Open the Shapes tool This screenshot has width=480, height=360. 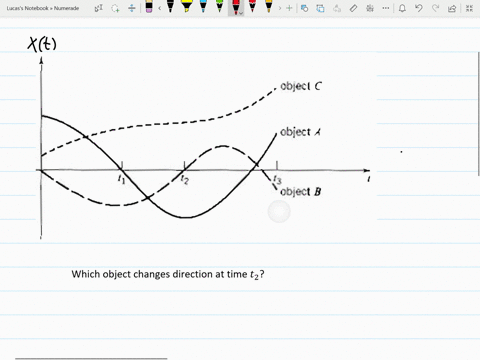pos(304,8)
